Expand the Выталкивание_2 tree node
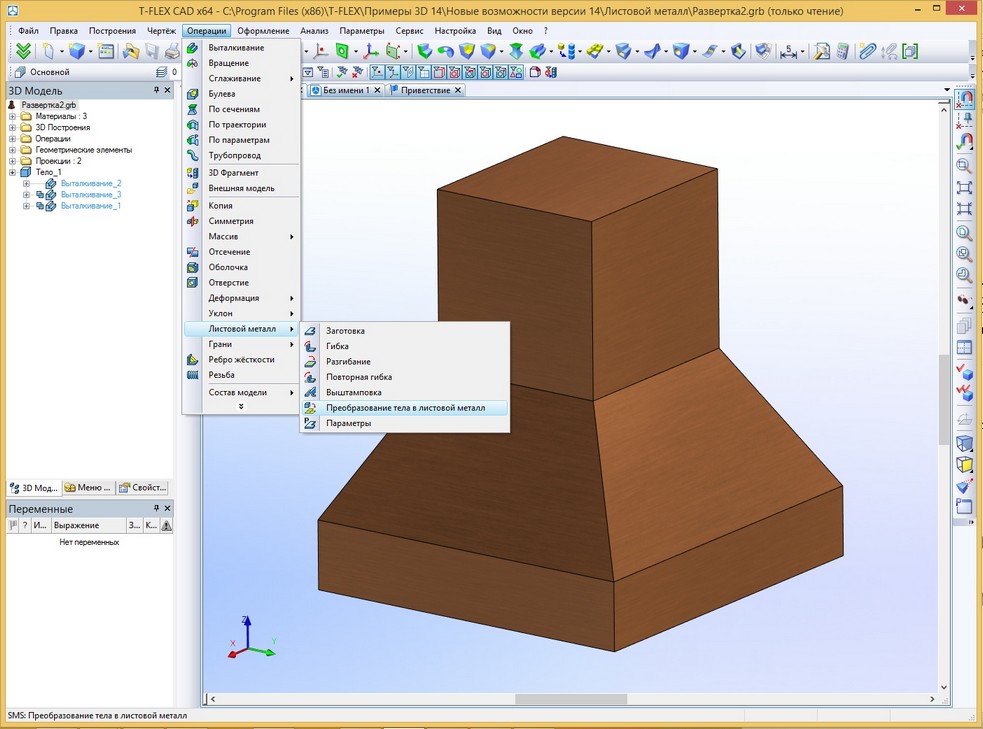 [x=27, y=183]
